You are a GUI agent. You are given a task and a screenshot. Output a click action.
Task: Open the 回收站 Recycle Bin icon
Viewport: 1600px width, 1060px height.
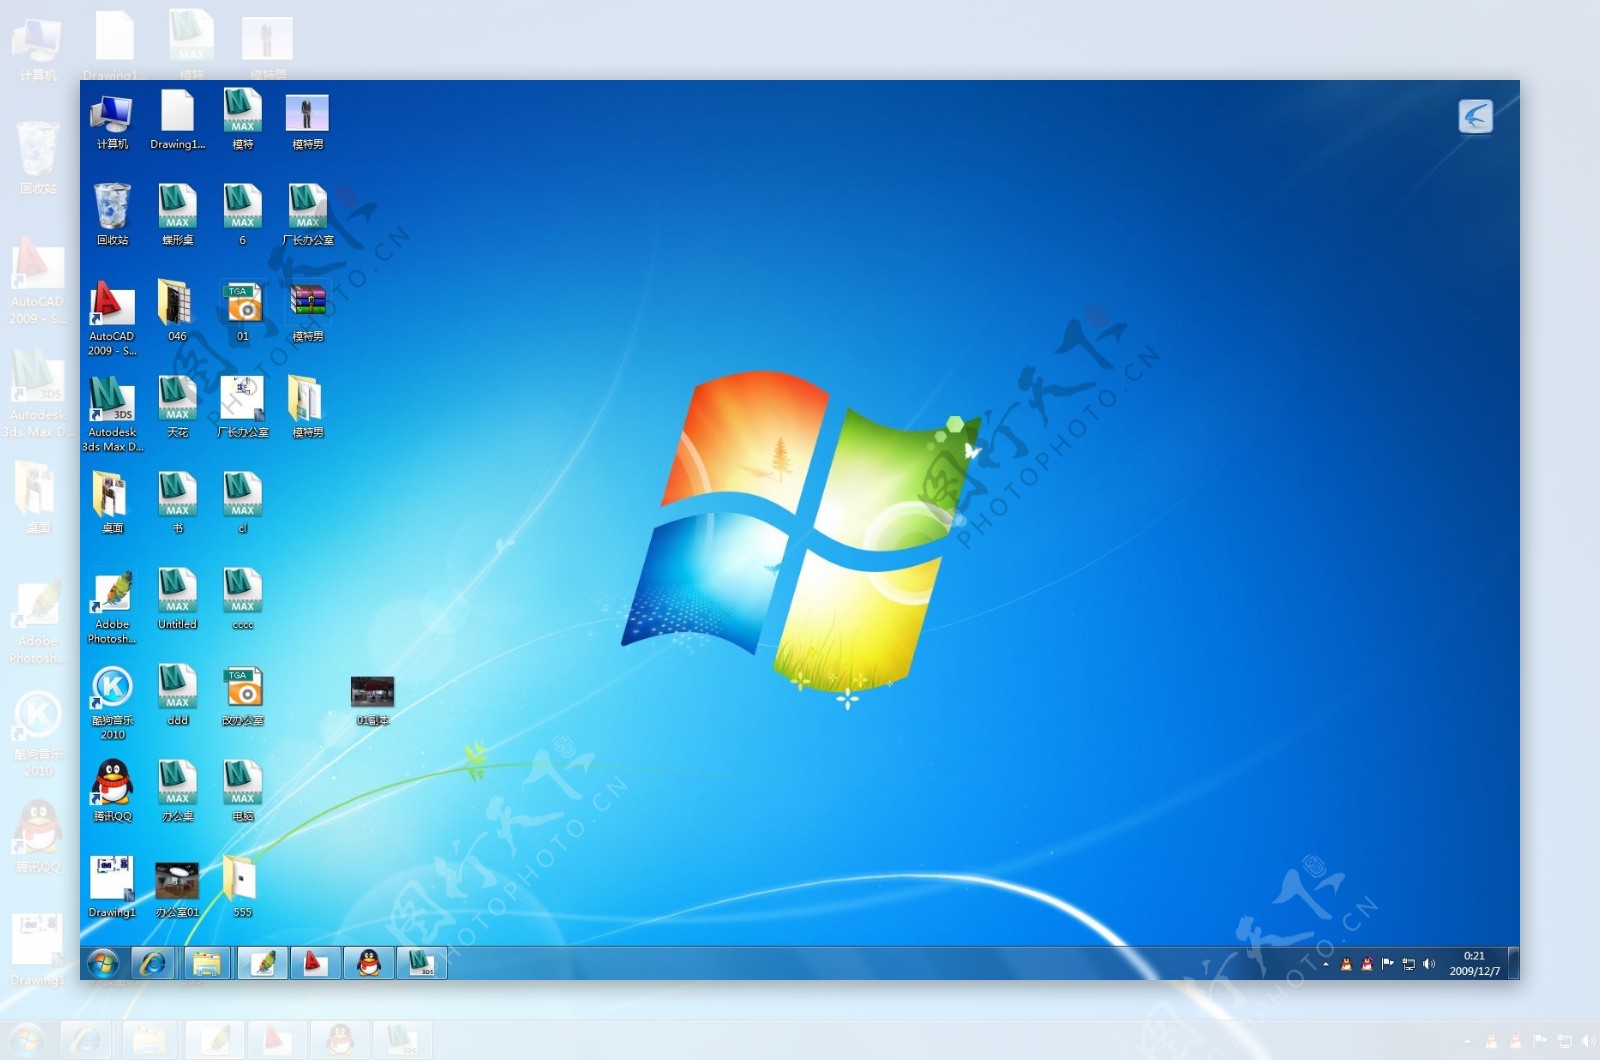coord(112,215)
